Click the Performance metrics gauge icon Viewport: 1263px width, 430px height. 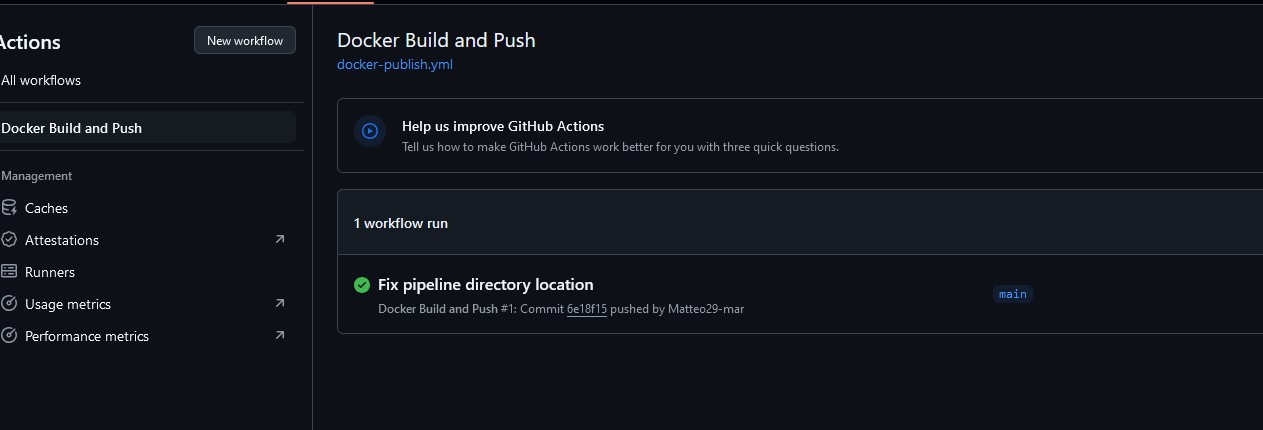(x=9, y=336)
